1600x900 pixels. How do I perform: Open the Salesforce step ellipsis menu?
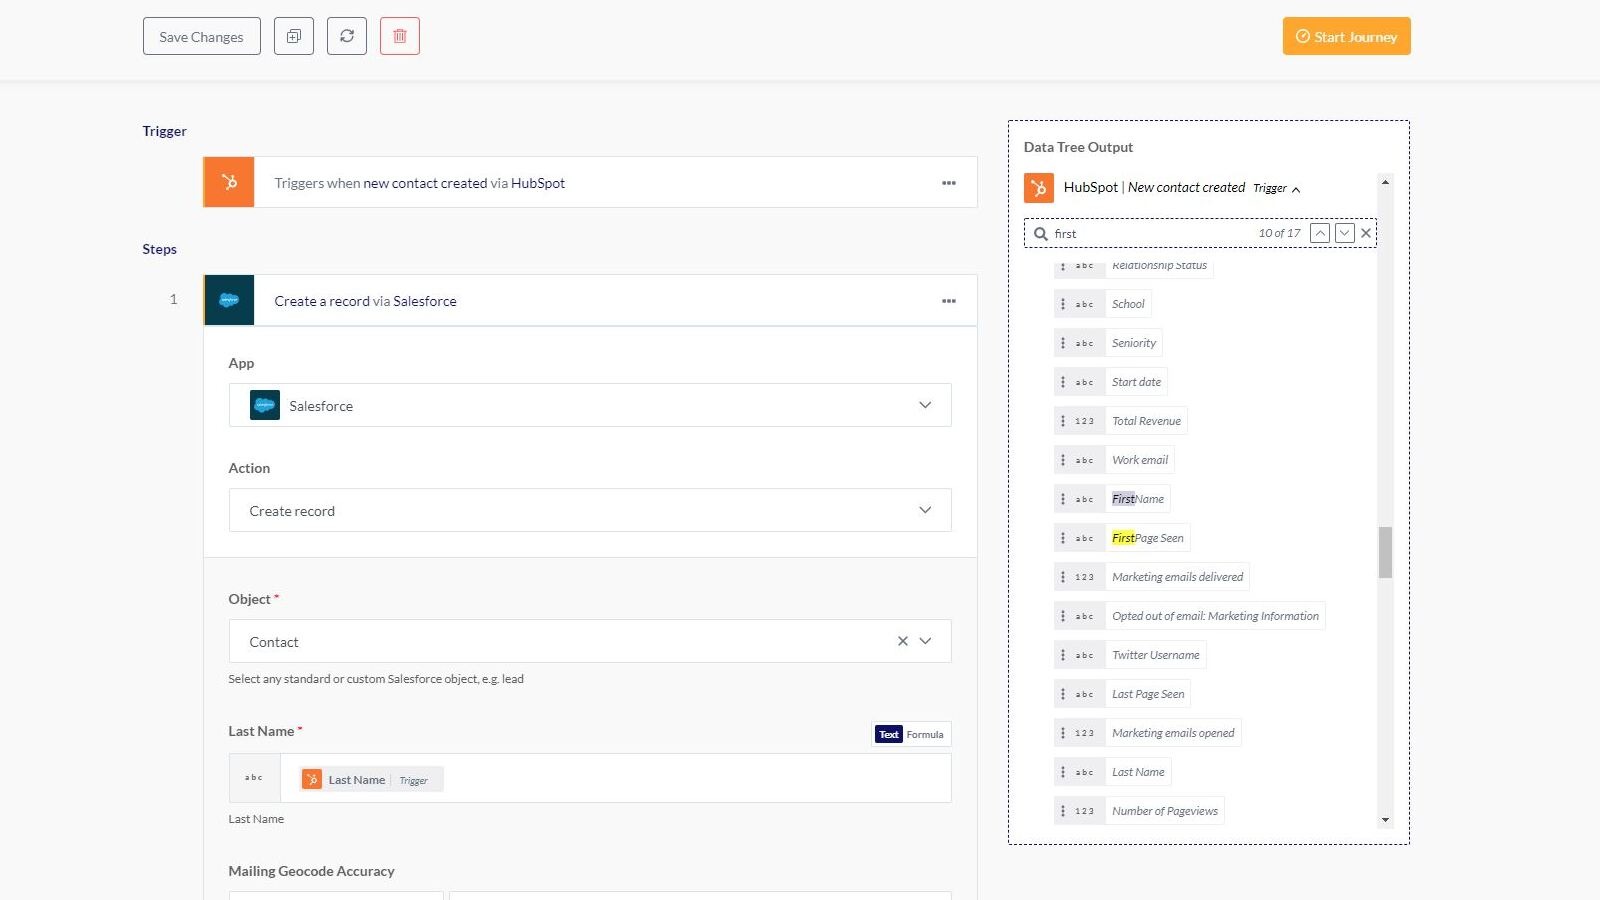[948, 300]
